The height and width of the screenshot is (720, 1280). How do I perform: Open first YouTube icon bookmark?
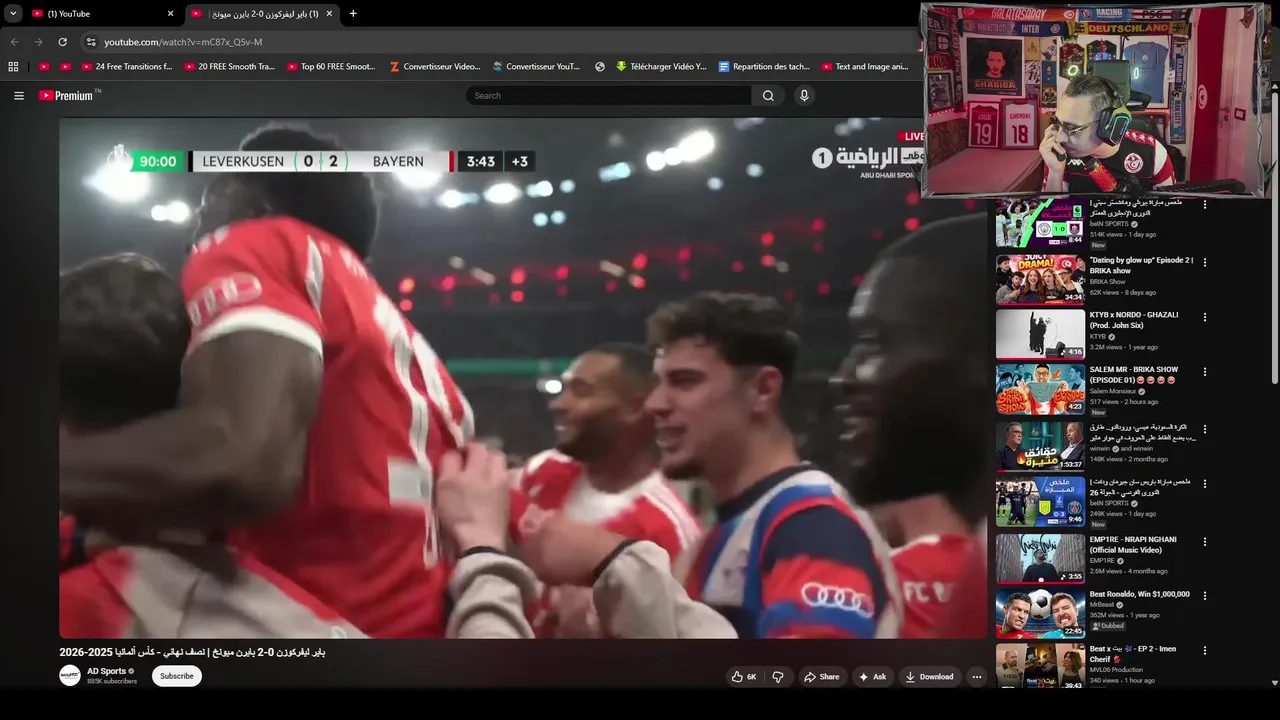[44, 67]
